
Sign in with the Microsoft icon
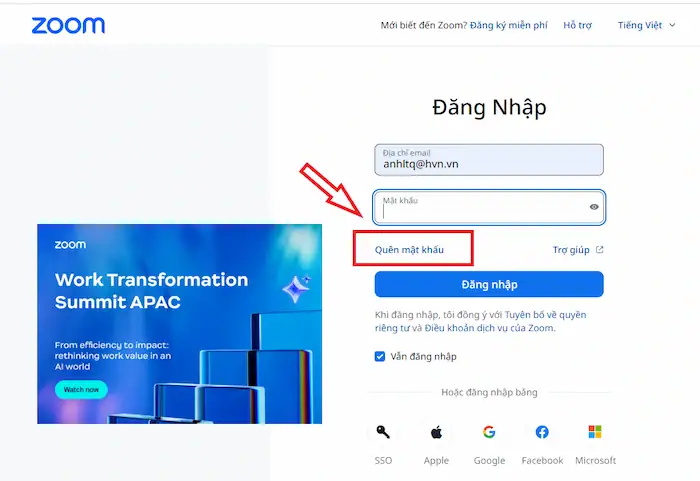[x=595, y=433]
